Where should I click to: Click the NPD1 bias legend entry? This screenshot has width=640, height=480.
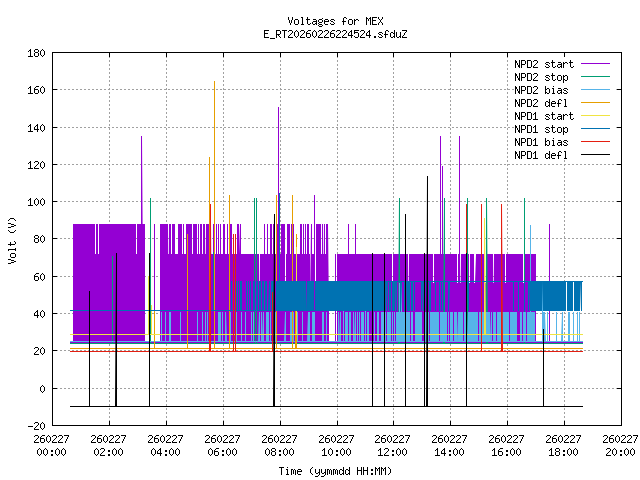coord(542,142)
